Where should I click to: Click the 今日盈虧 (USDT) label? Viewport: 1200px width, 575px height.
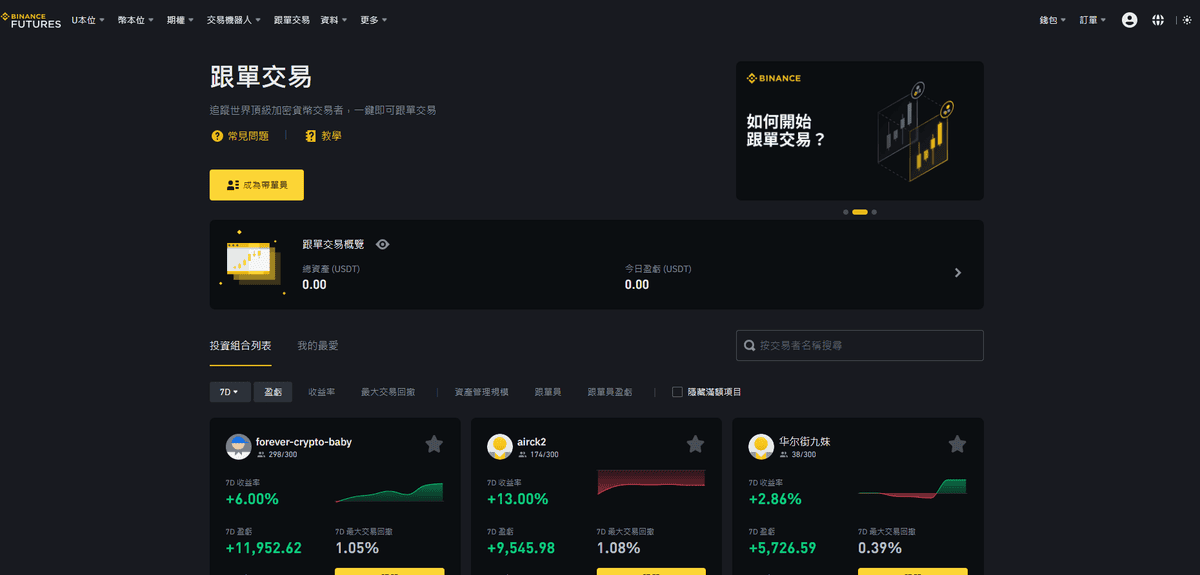point(658,269)
